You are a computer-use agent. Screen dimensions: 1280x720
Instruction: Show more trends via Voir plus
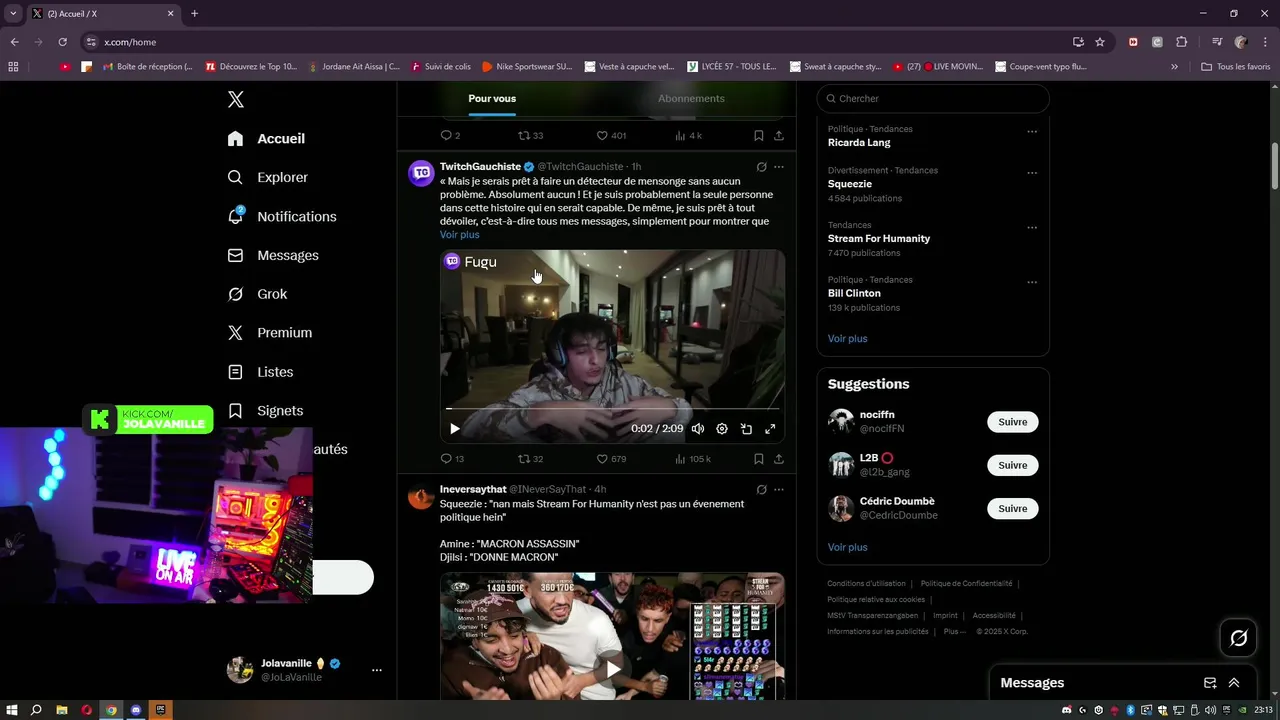point(848,339)
